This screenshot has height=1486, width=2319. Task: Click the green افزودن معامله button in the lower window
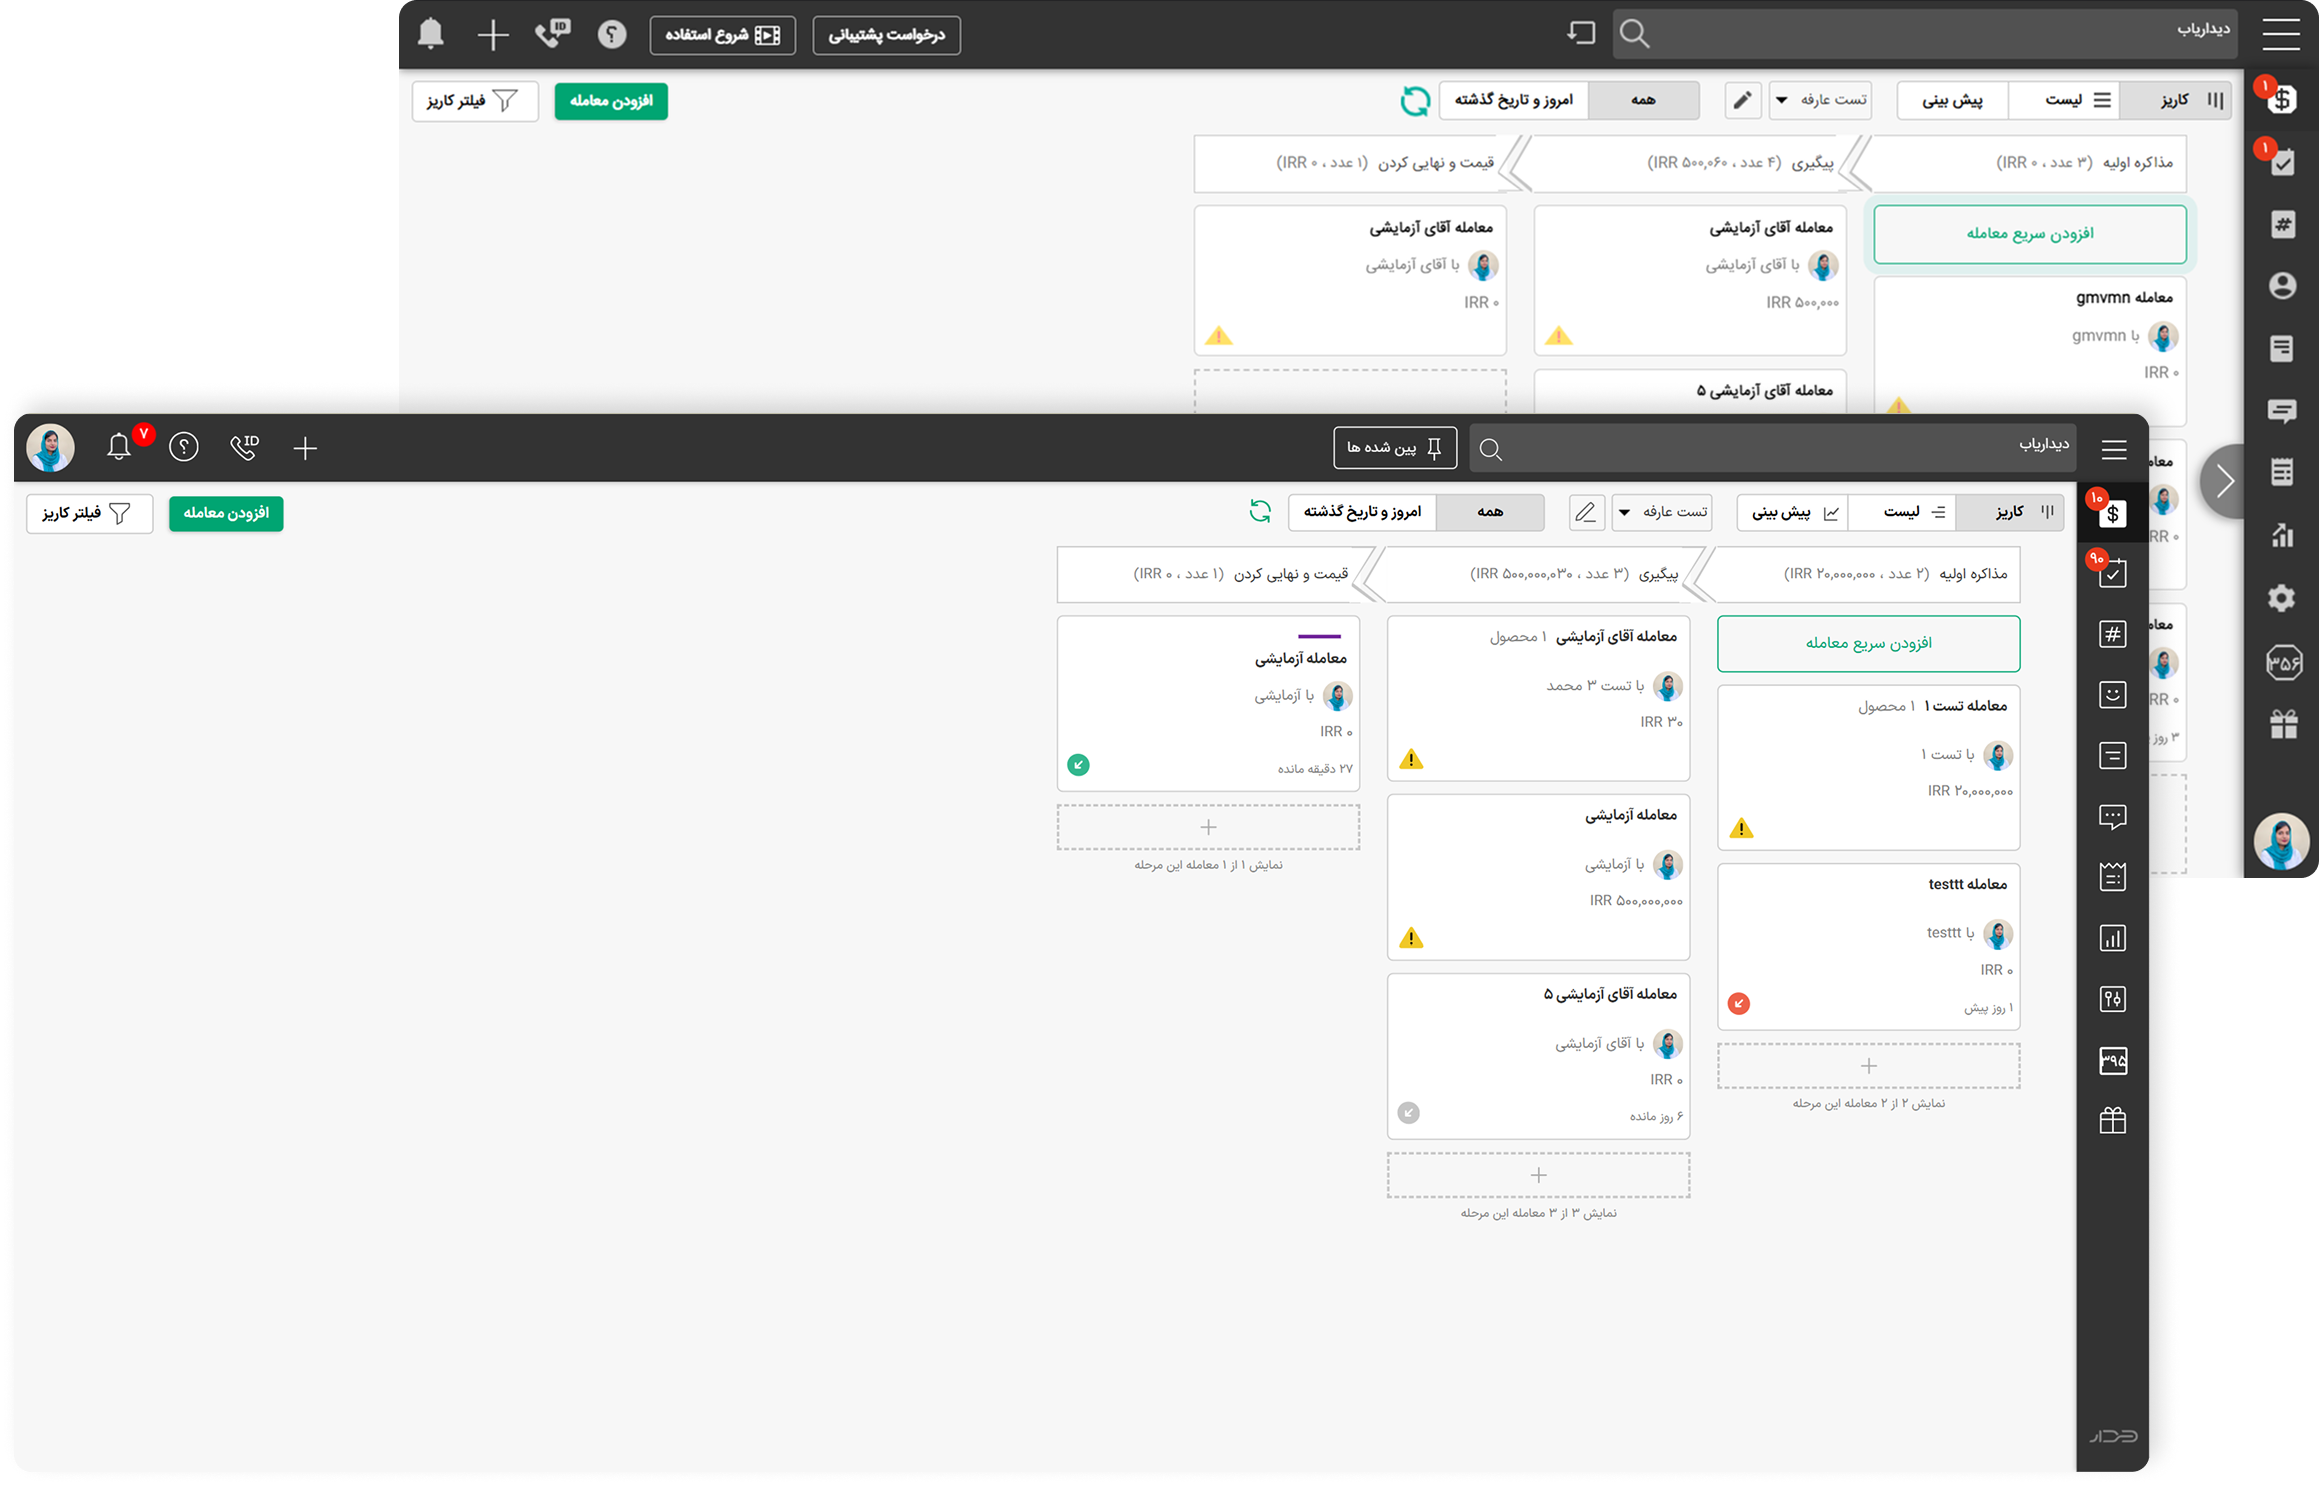226,513
